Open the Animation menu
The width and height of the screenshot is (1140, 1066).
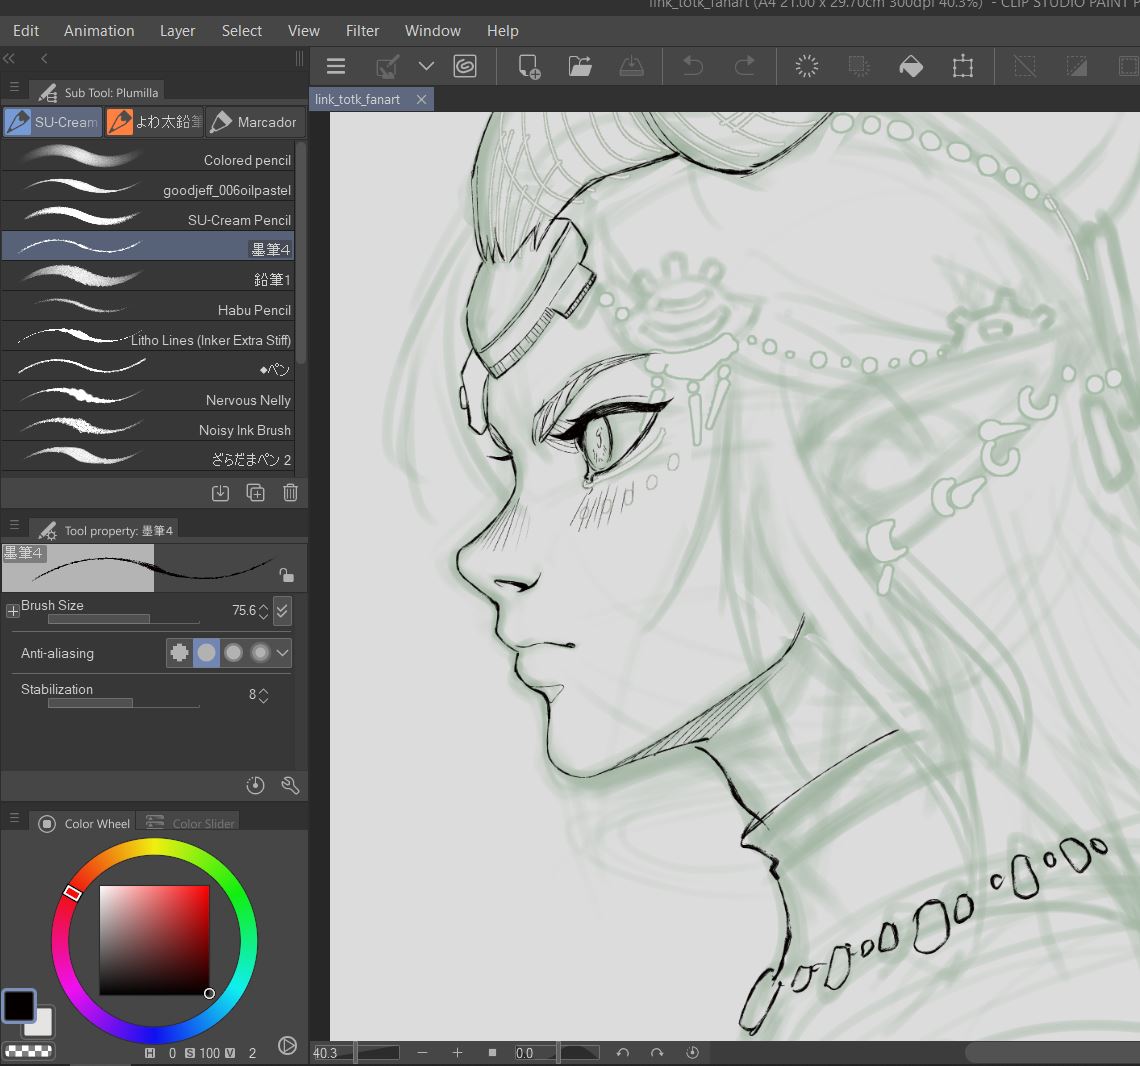99,31
